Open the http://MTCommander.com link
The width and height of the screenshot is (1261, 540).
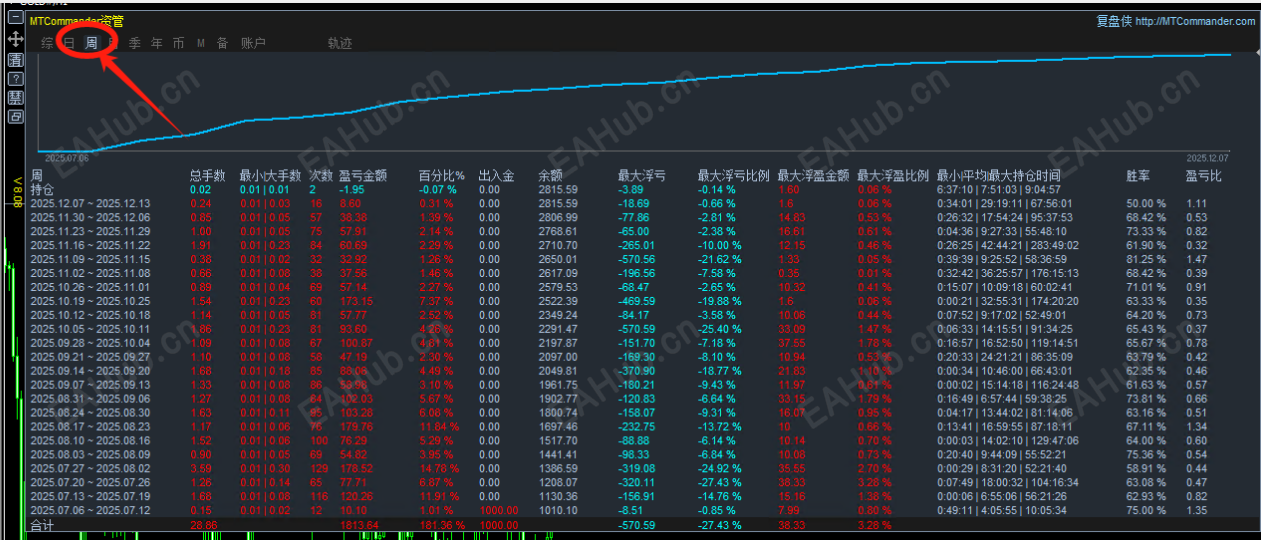1195,21
